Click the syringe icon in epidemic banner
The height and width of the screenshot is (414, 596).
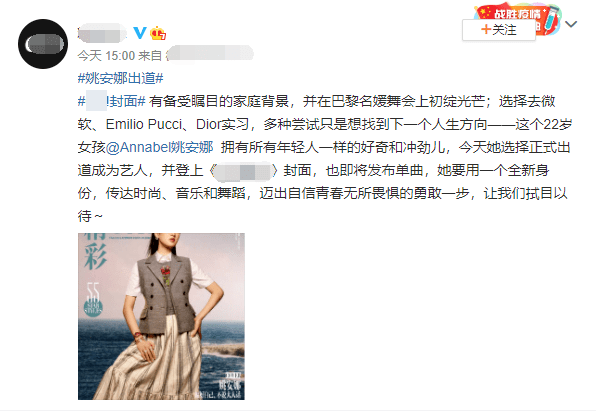point(550,19)
